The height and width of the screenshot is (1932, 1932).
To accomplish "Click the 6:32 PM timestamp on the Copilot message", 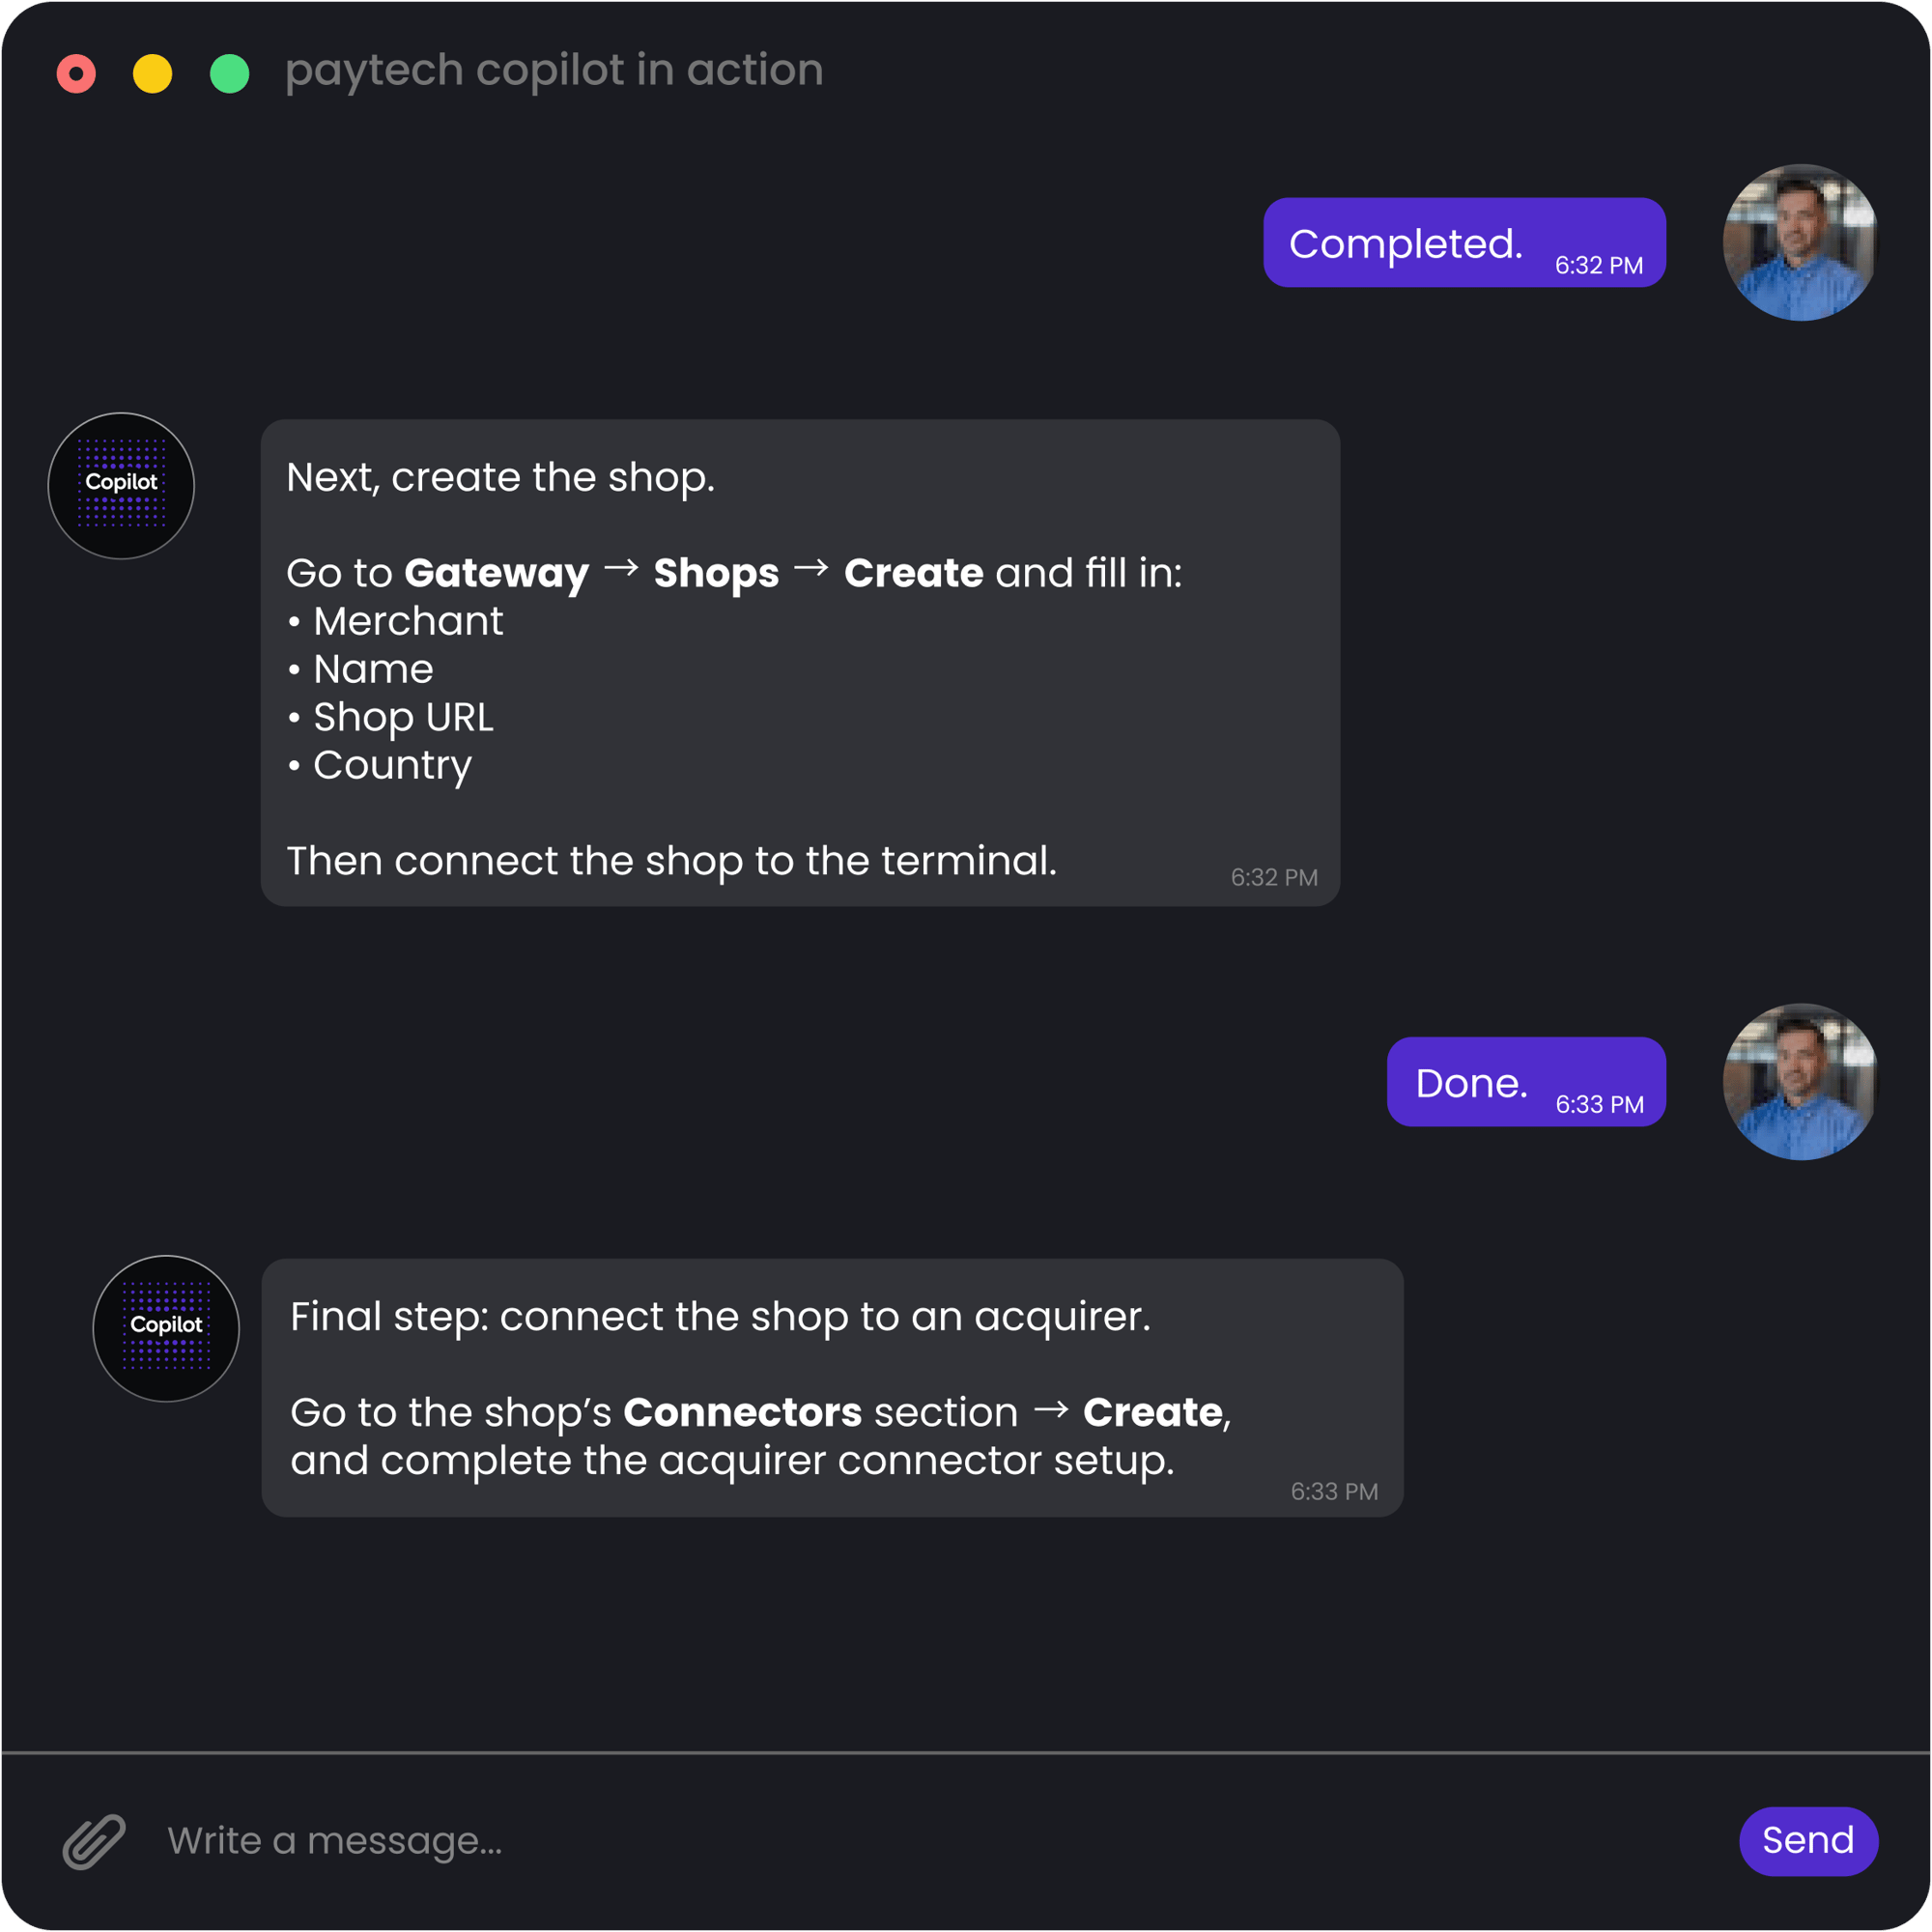I will [x=1273, y=877].
